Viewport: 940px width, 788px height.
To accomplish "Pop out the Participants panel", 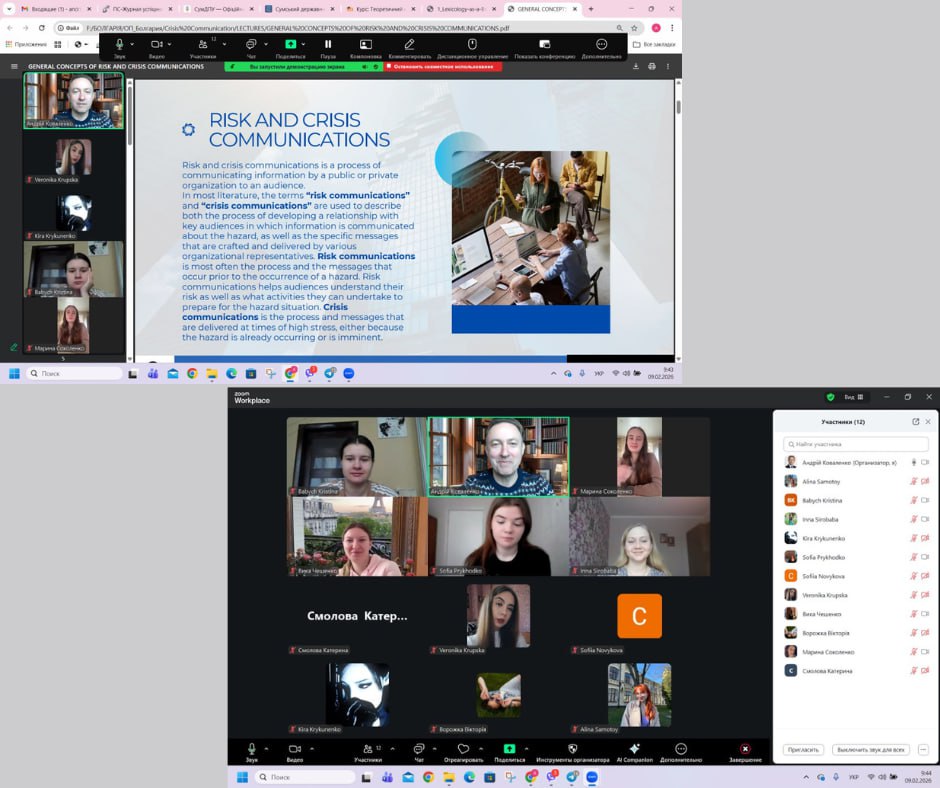I will tap(915, 422).
